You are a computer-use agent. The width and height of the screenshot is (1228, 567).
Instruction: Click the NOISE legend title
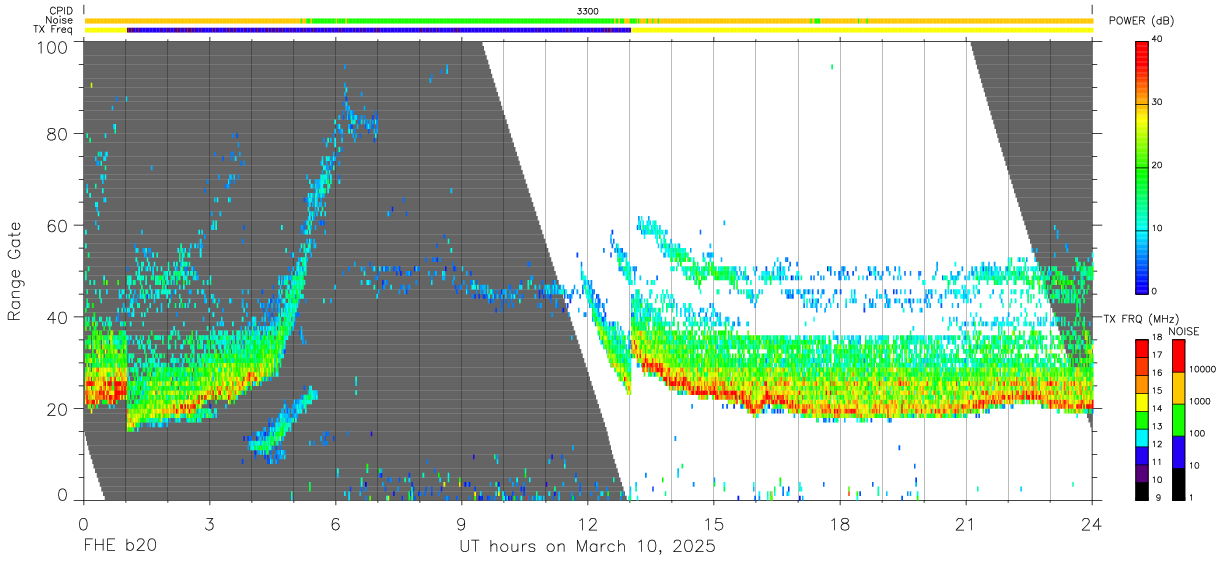coord(1183,330)
